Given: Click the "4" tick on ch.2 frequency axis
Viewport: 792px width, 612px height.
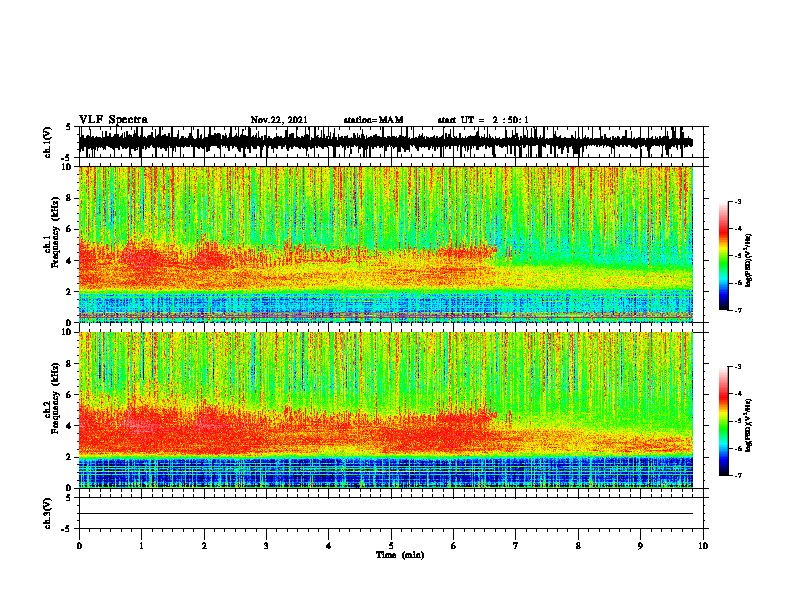Looking at the screenshot, I should (x=69, y=426).
